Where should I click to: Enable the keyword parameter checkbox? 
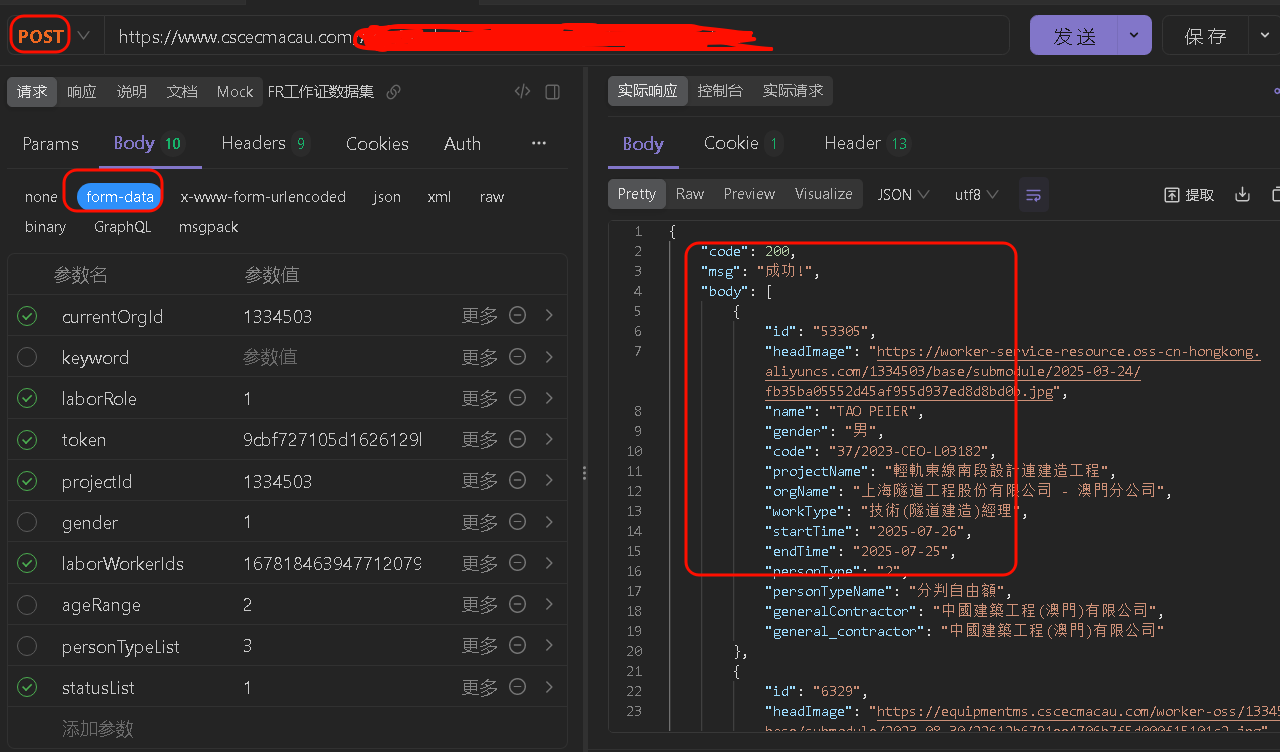(x=27, y=357)
